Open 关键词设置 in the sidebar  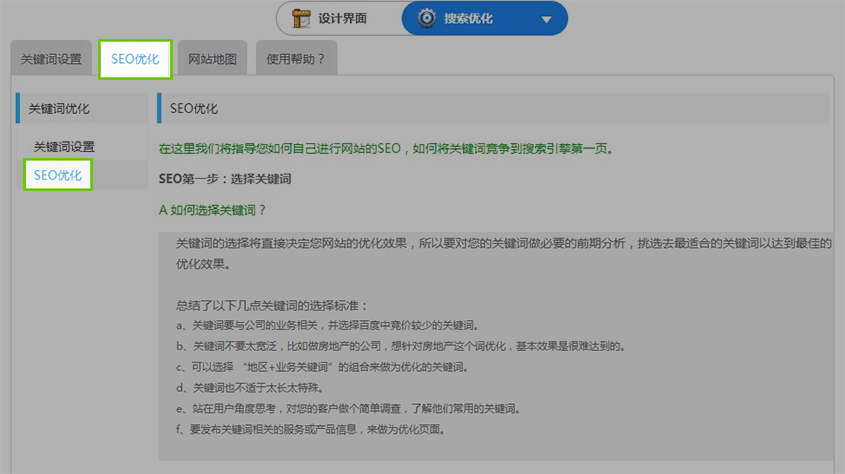[64, 146]
